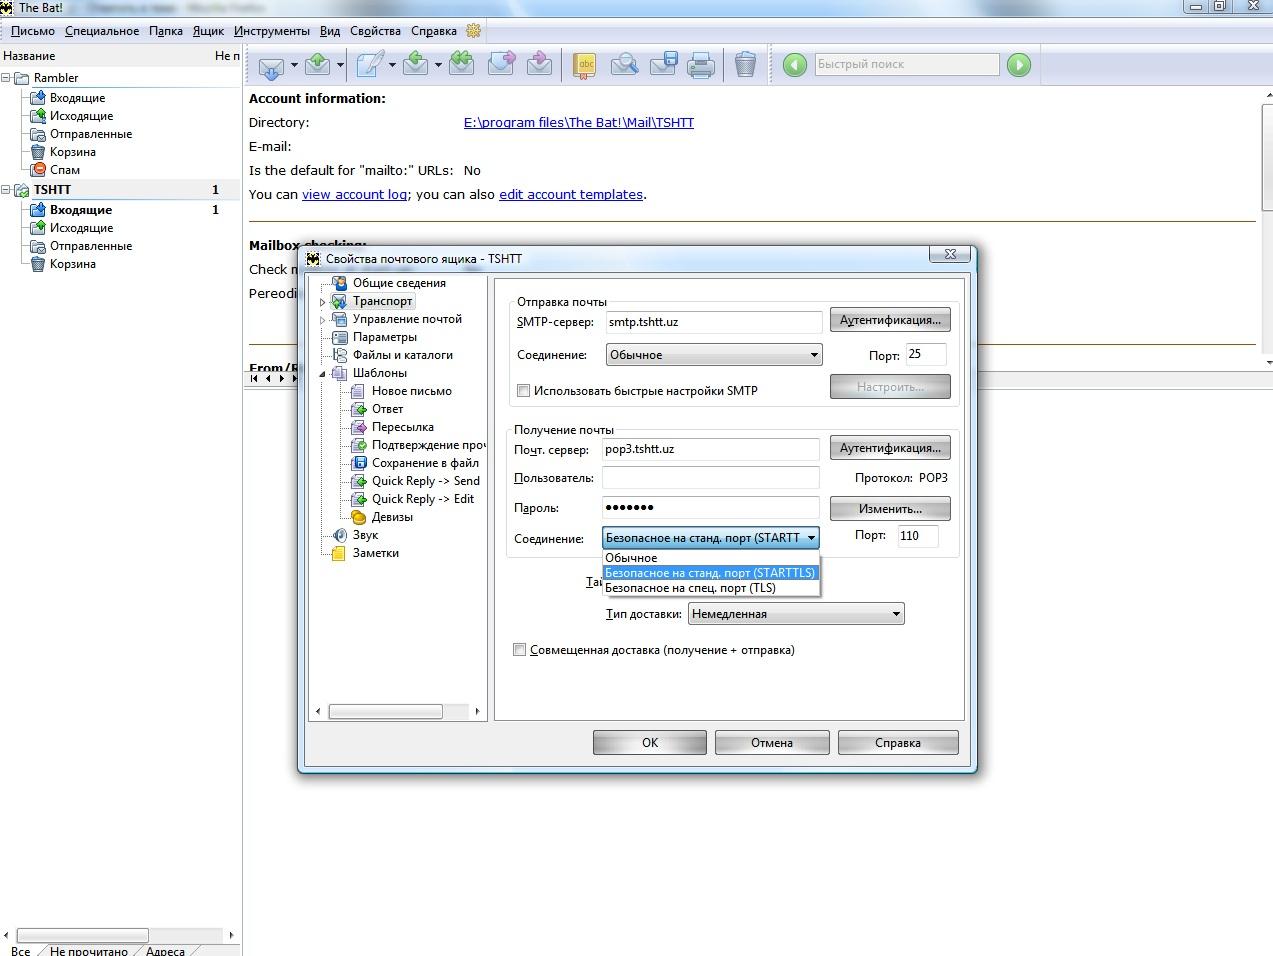The width and height of the screenshot is (1273, 956).
Task: Confirm the dialog with OK
Action: (650, 743)
